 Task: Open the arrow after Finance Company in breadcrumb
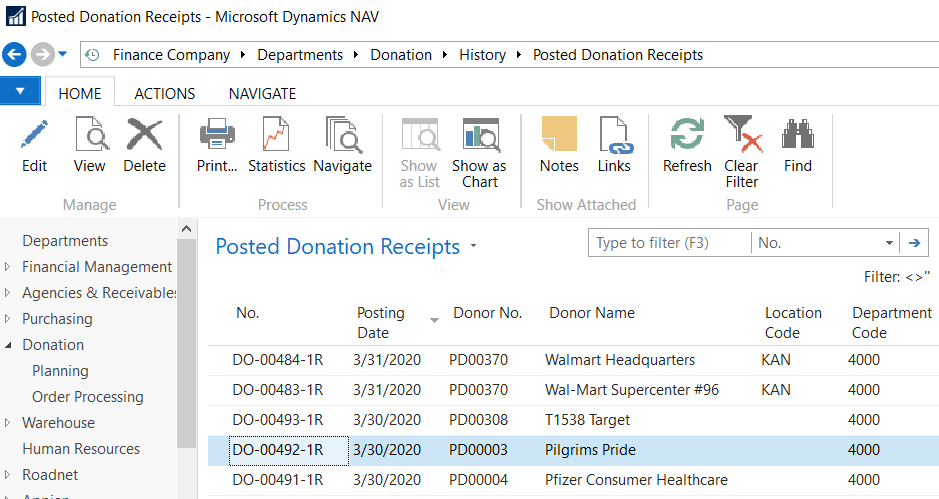pyautogui.click(x=243, y=55)
